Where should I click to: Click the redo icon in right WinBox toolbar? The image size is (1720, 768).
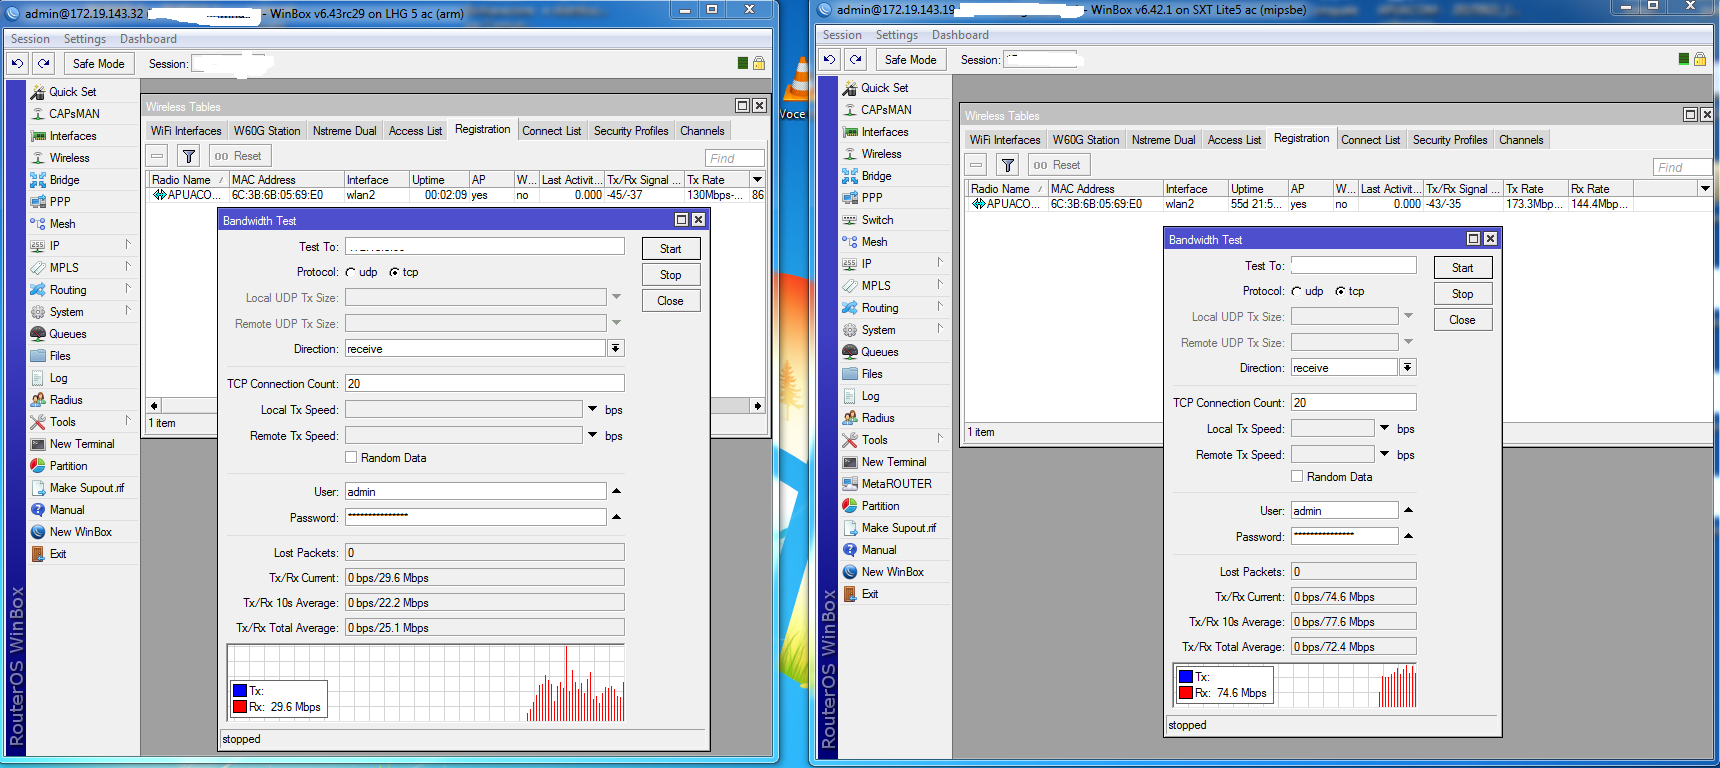[x=856, y=59]
